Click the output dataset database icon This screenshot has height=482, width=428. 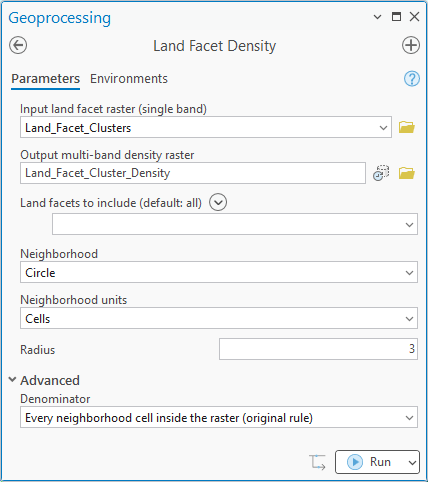coord(381,173)
